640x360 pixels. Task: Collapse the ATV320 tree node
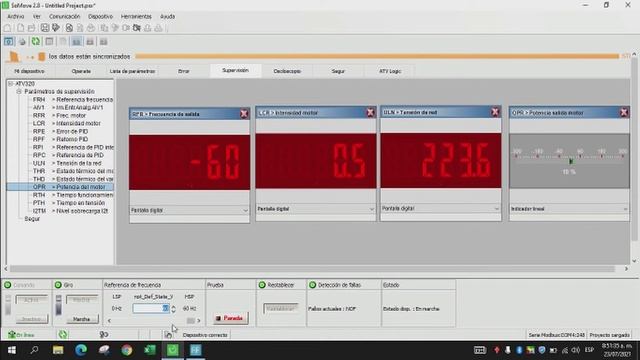(11, 84)
